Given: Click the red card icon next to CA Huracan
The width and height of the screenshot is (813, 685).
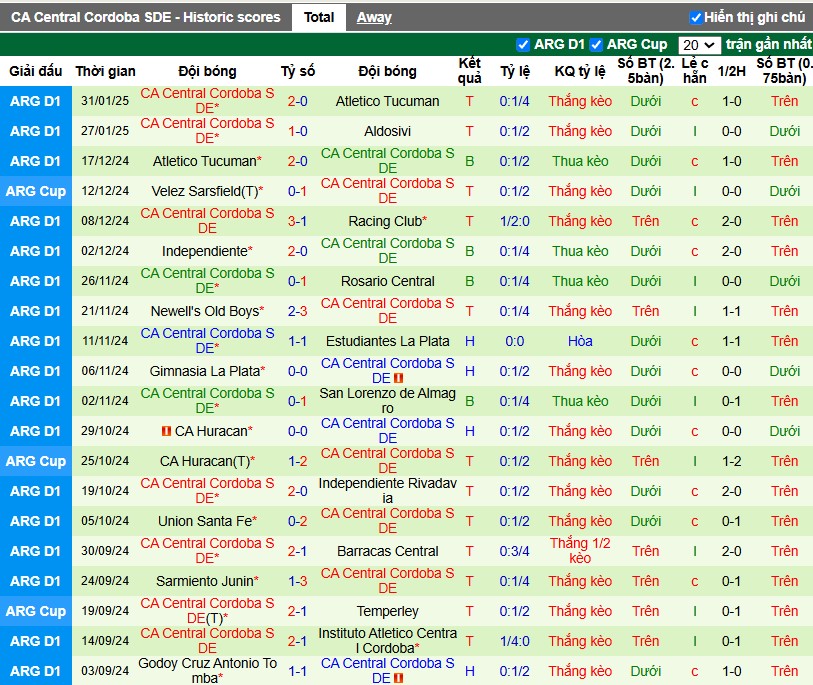Looking at the screenshot, I should [x=166, y=431].
